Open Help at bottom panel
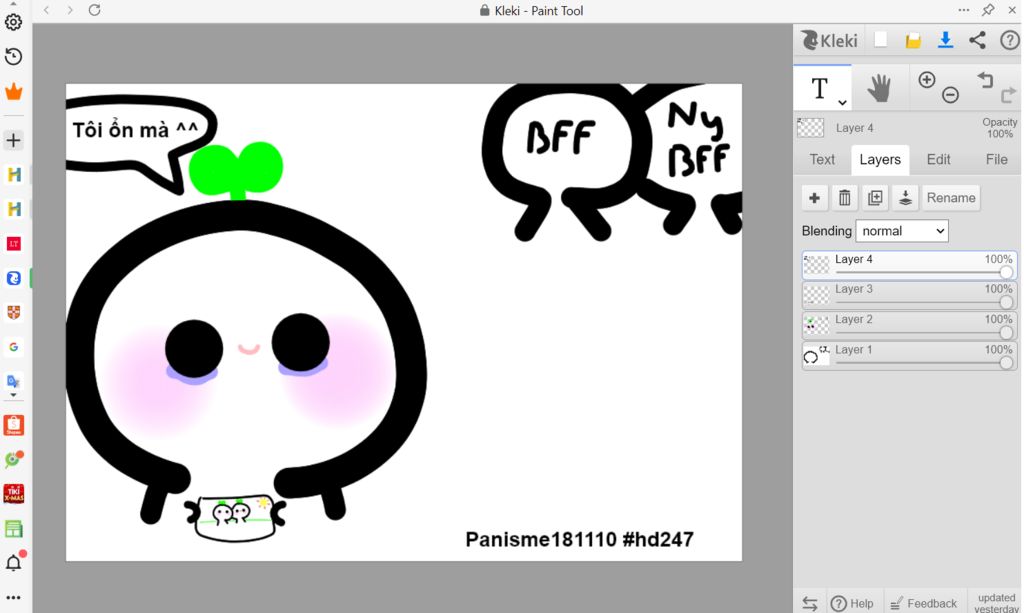1024x613 pixels. pyautogui.click(x=852, y=604)
